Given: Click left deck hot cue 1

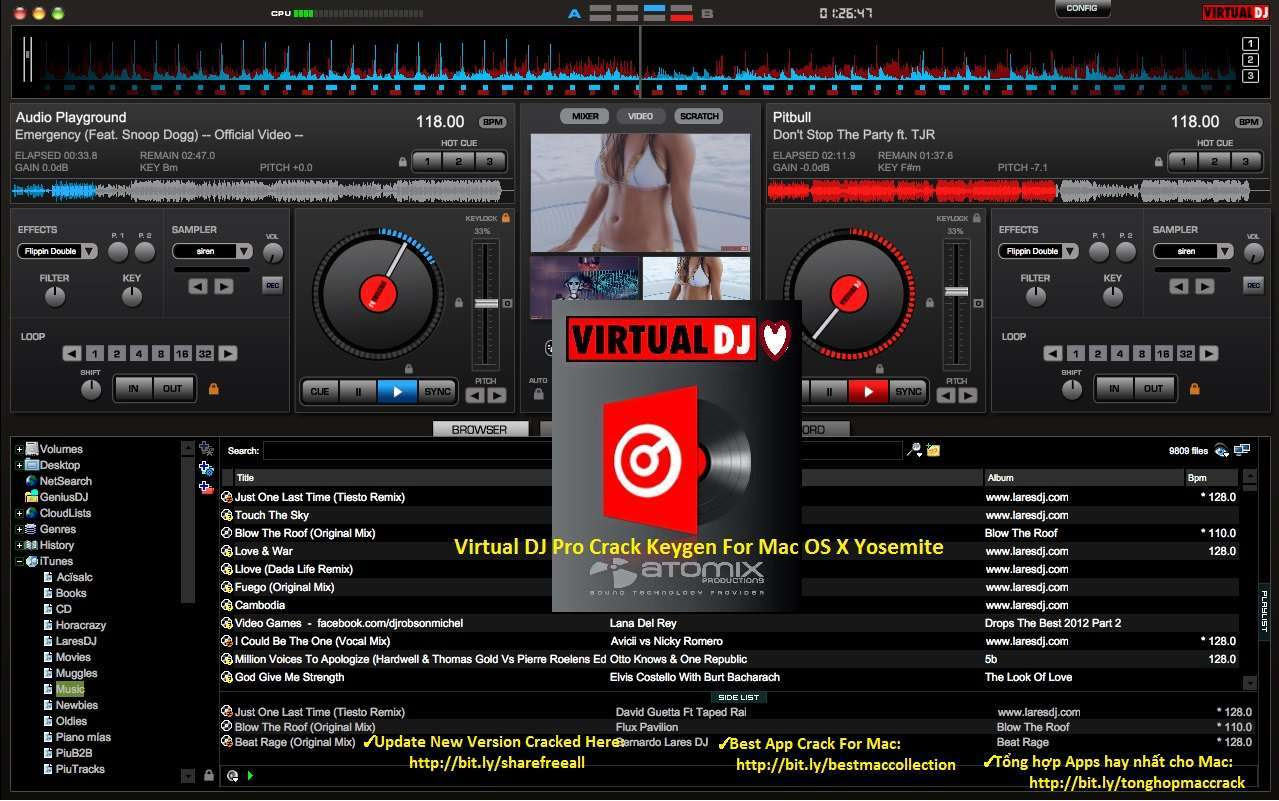Looking at the screenshot, I should 427,161.
